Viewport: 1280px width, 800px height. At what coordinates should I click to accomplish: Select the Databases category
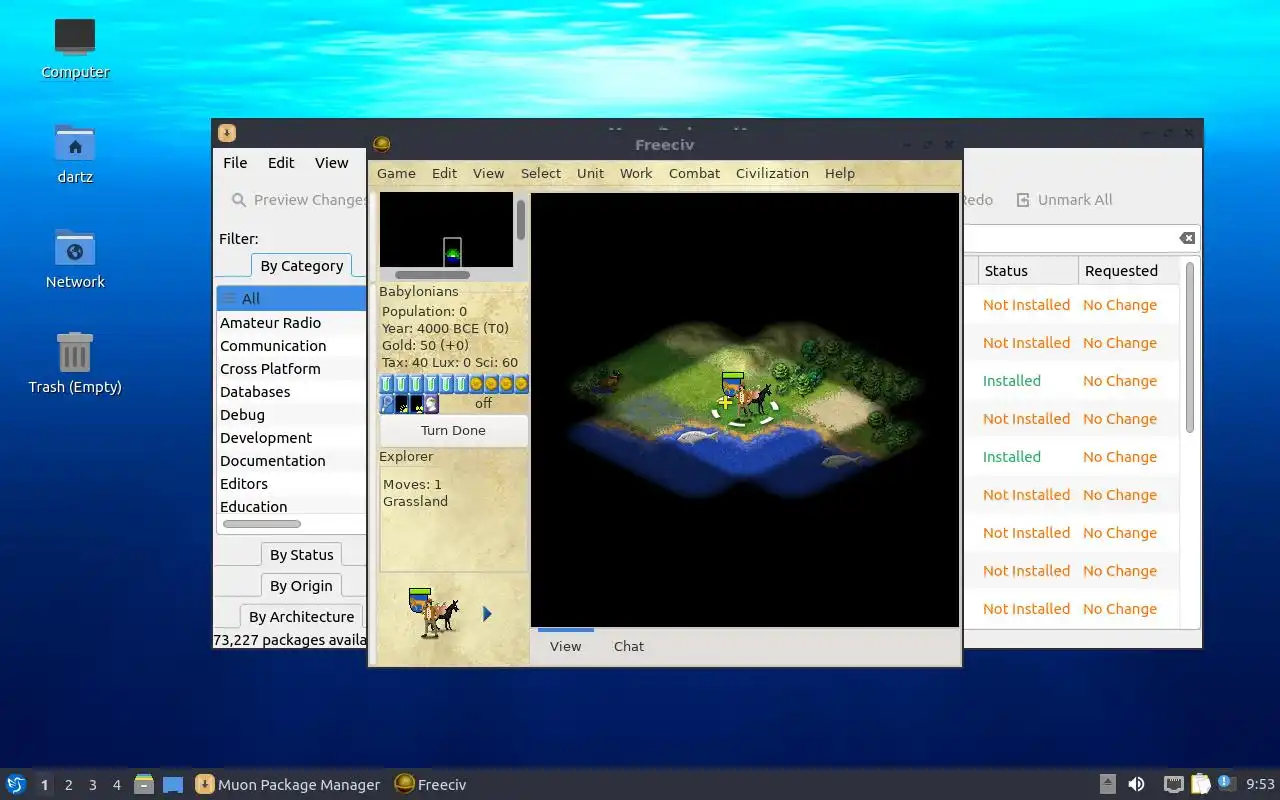pyautogui.click(x=291, y=392)
